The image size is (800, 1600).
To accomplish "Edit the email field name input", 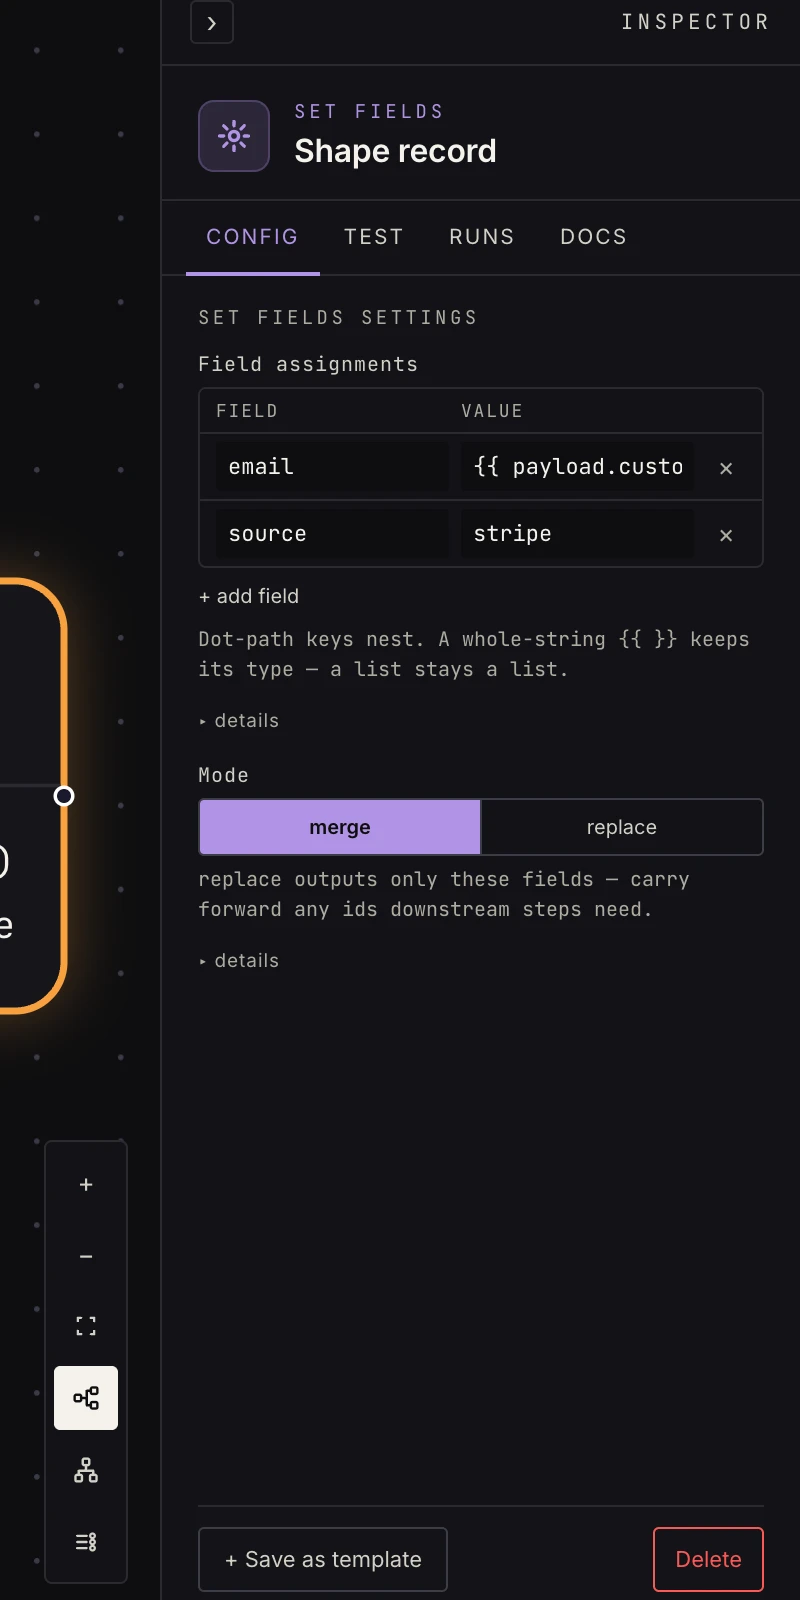I will 332,467.
